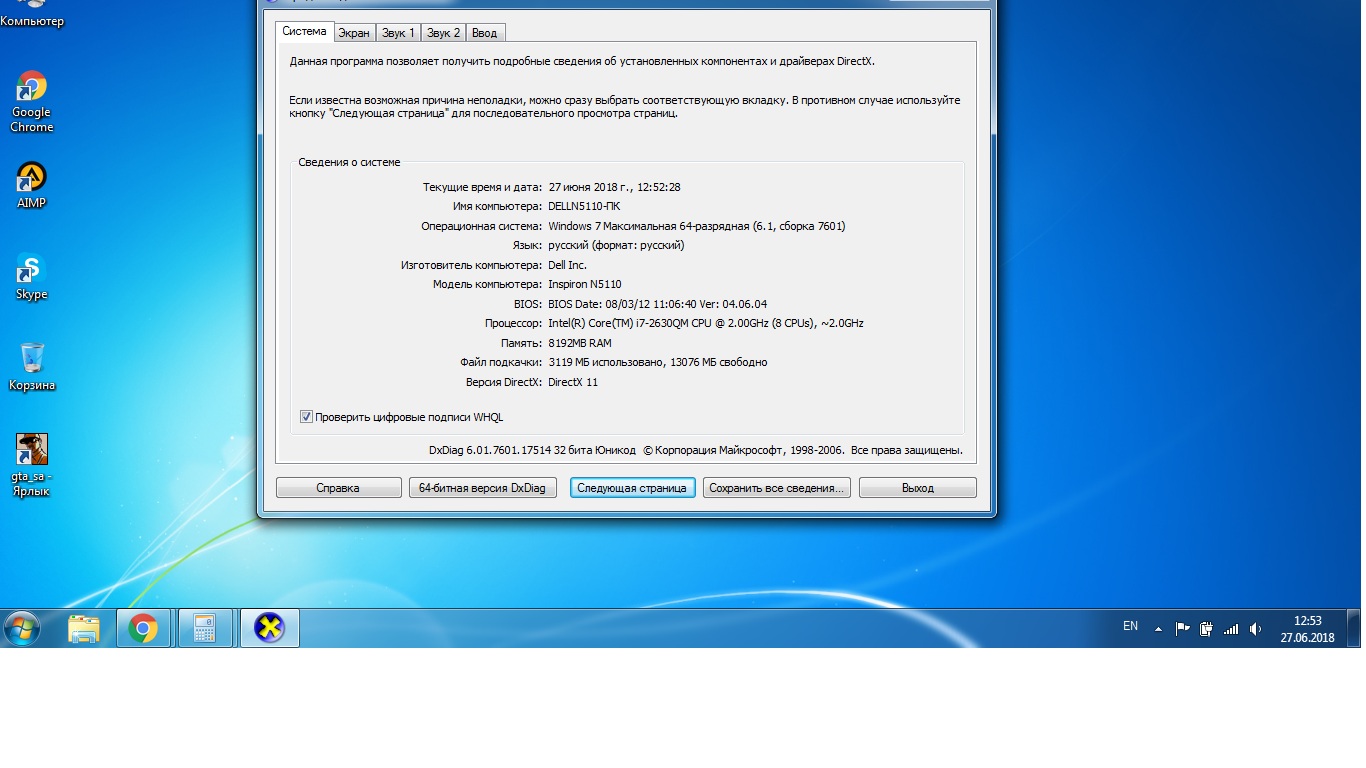Show hidden tray icons arrow
The image size is (1366, 768).
point(1158,629)
